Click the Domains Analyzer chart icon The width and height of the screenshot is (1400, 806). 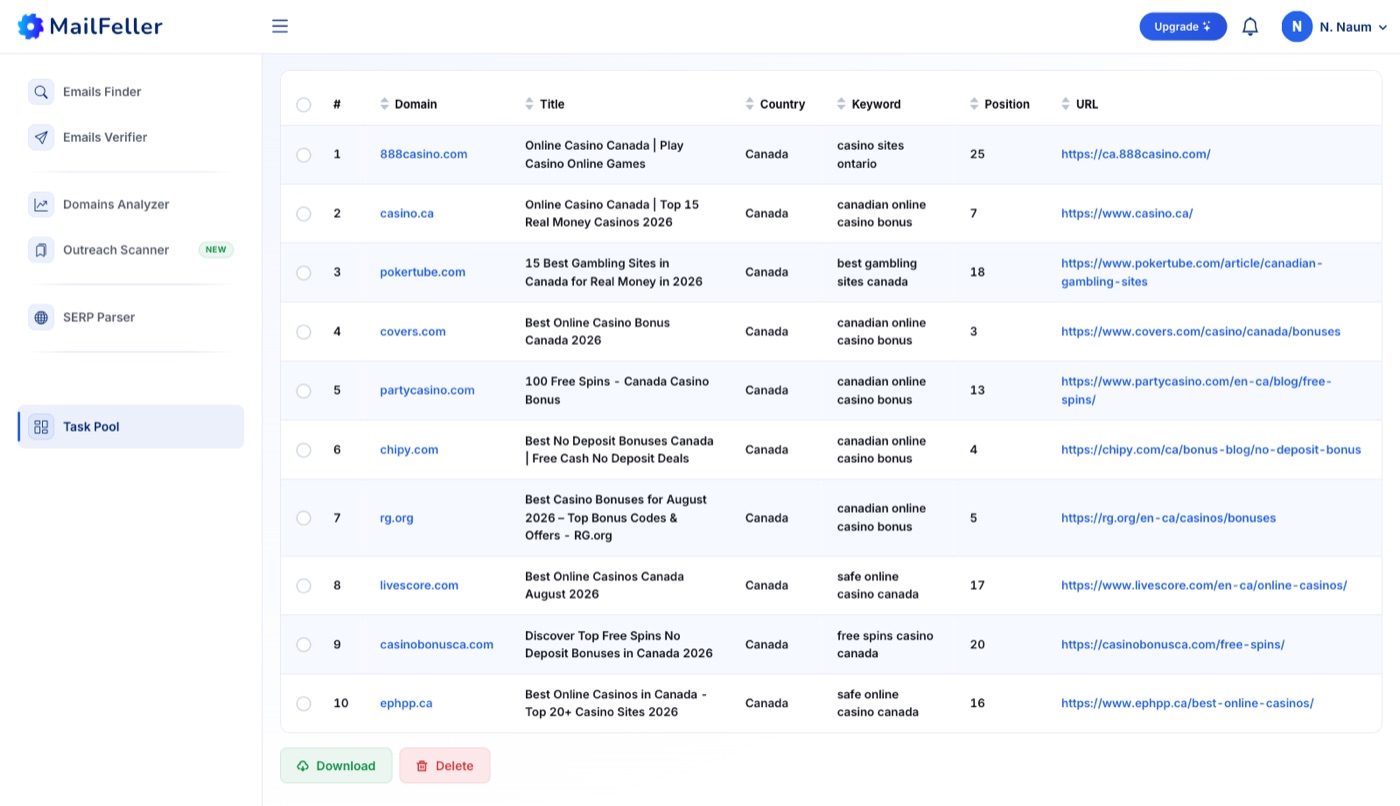point(41,205)
